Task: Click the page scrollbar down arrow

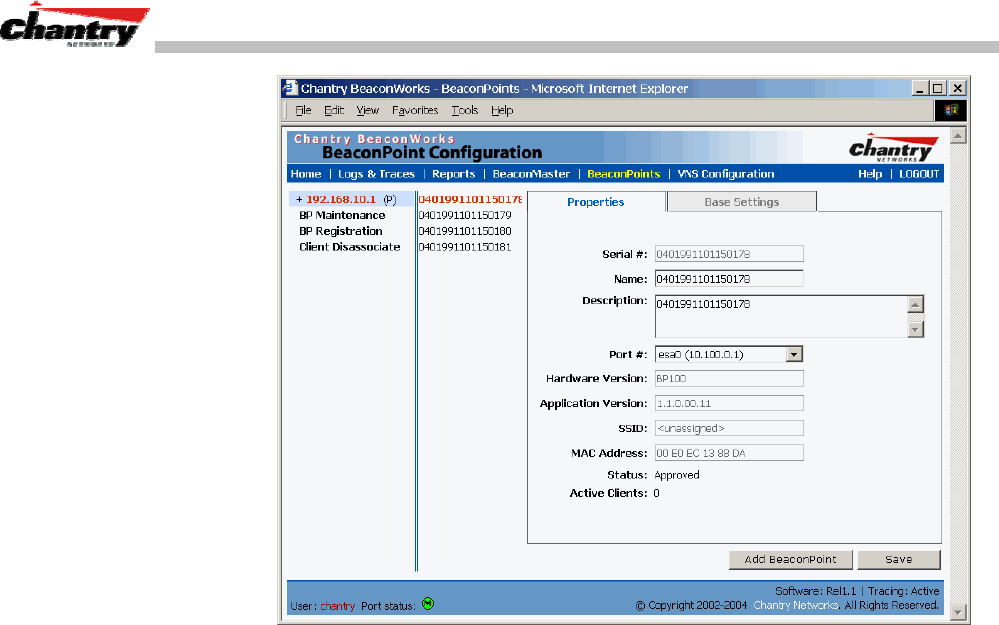Action: [958, 613]
